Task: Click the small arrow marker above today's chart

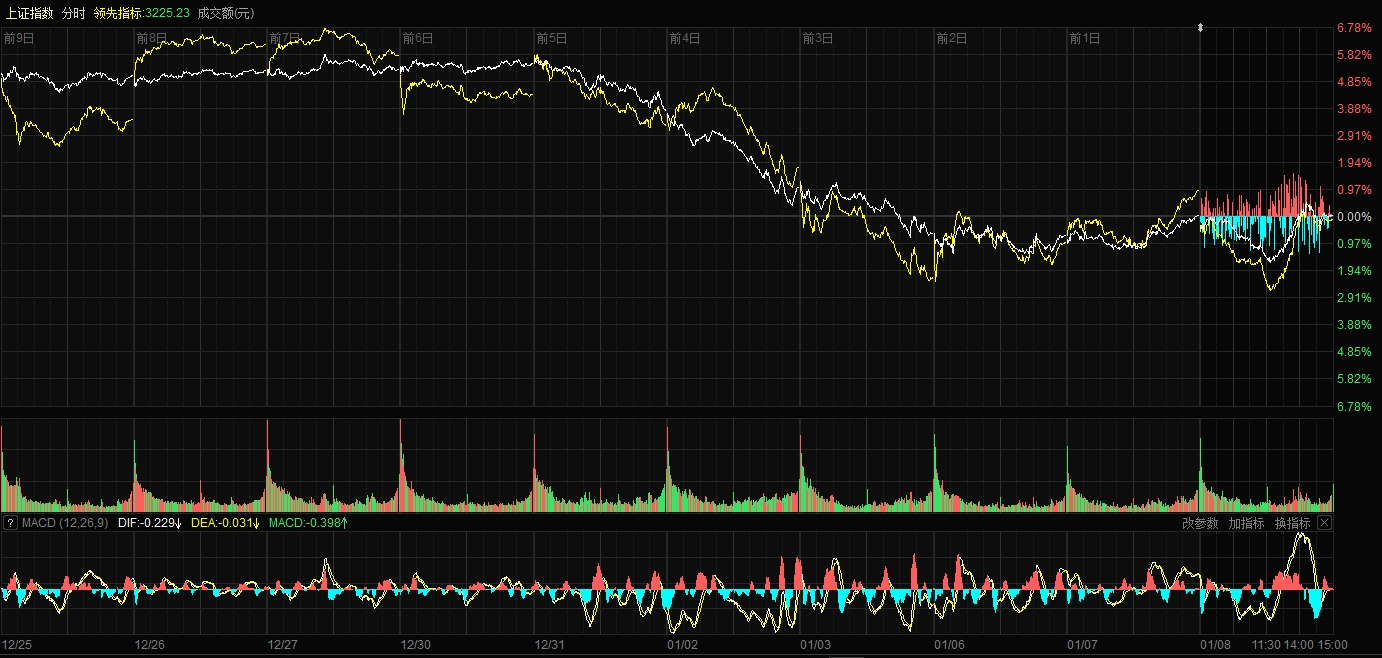Action: [1200, 28]
